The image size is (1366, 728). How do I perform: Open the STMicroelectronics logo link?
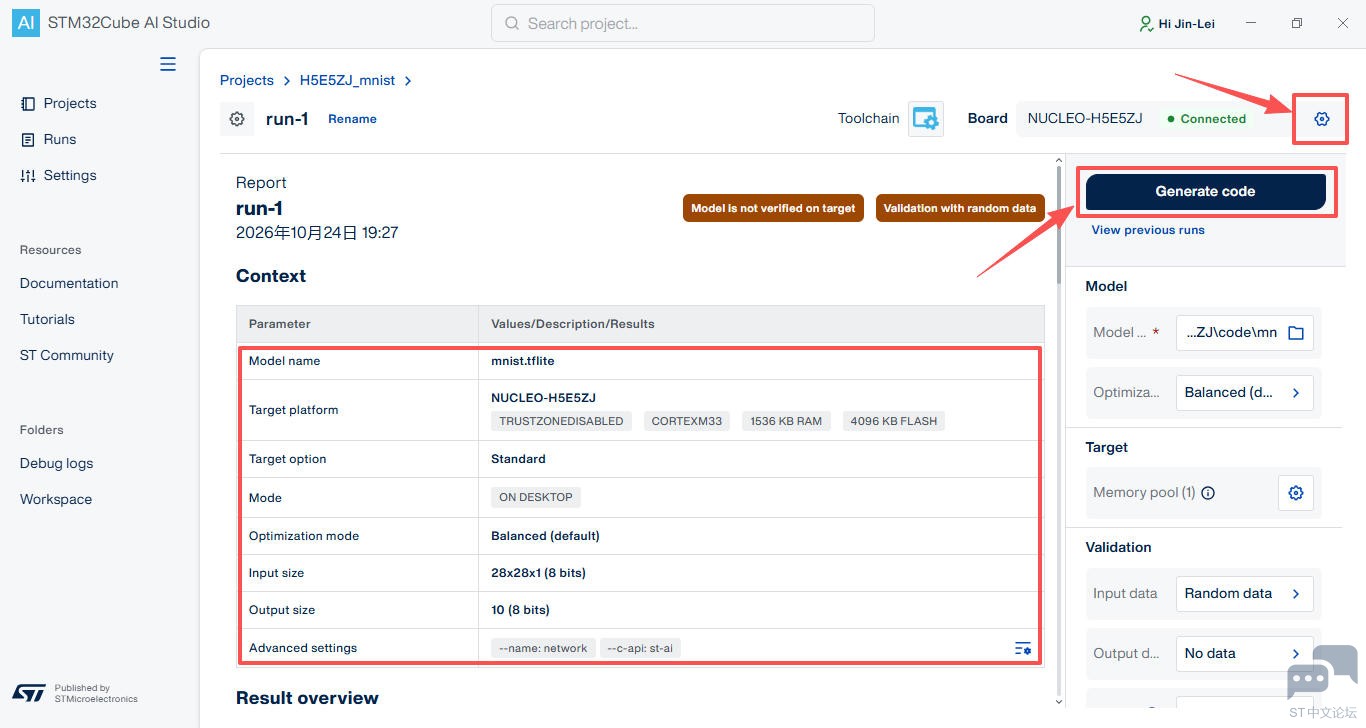pyautogui.click(x=29, y=693)
